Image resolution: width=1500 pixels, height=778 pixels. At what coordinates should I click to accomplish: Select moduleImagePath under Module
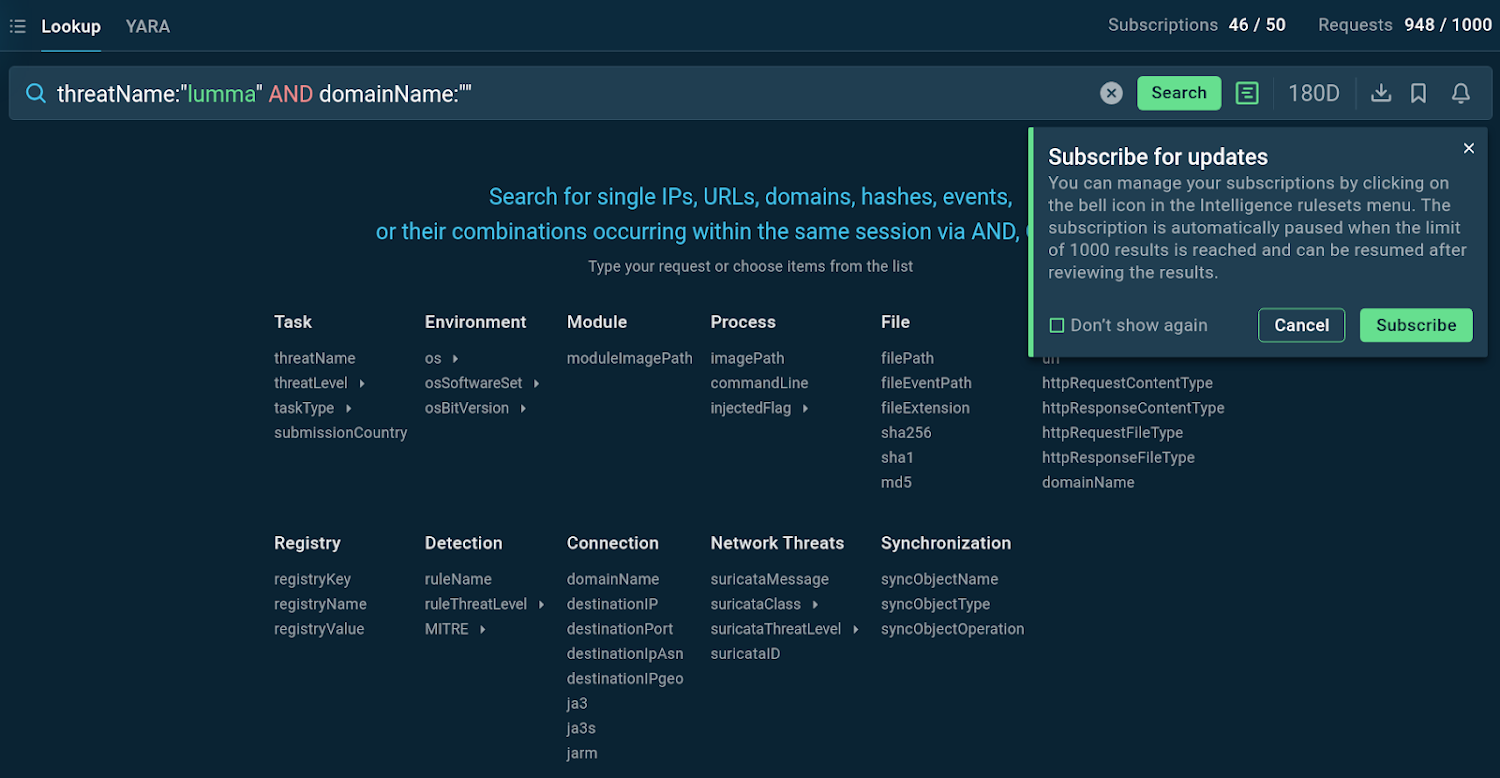pos(630,358)
